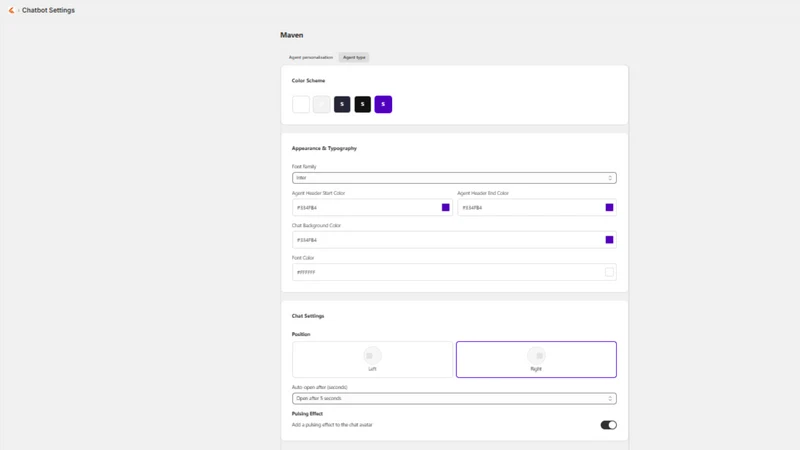The height and width of the screenshot is (450, 800).
Task: Click the Chat Settings heading
Action: (308, 316)
